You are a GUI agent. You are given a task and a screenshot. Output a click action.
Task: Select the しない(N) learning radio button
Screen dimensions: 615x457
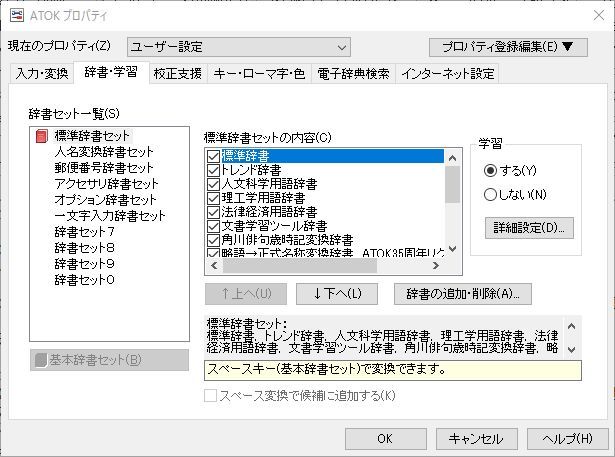point(490,195)
